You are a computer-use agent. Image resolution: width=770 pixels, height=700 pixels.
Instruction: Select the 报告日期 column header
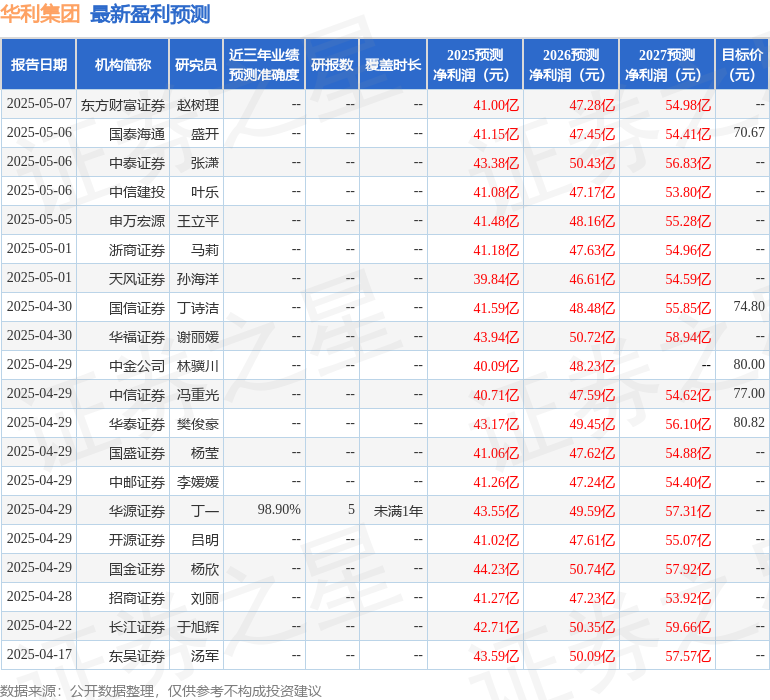[x=39, y=65]
